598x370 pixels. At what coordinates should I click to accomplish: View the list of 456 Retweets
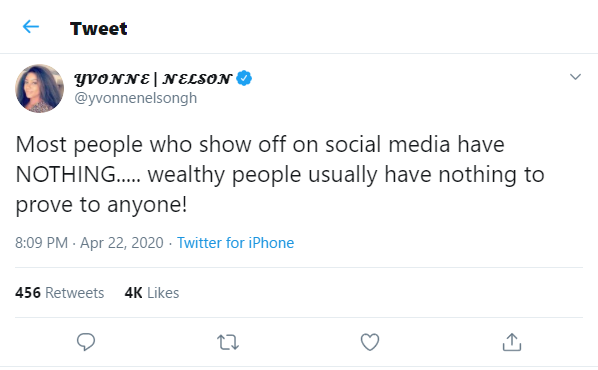click(59, 293)
